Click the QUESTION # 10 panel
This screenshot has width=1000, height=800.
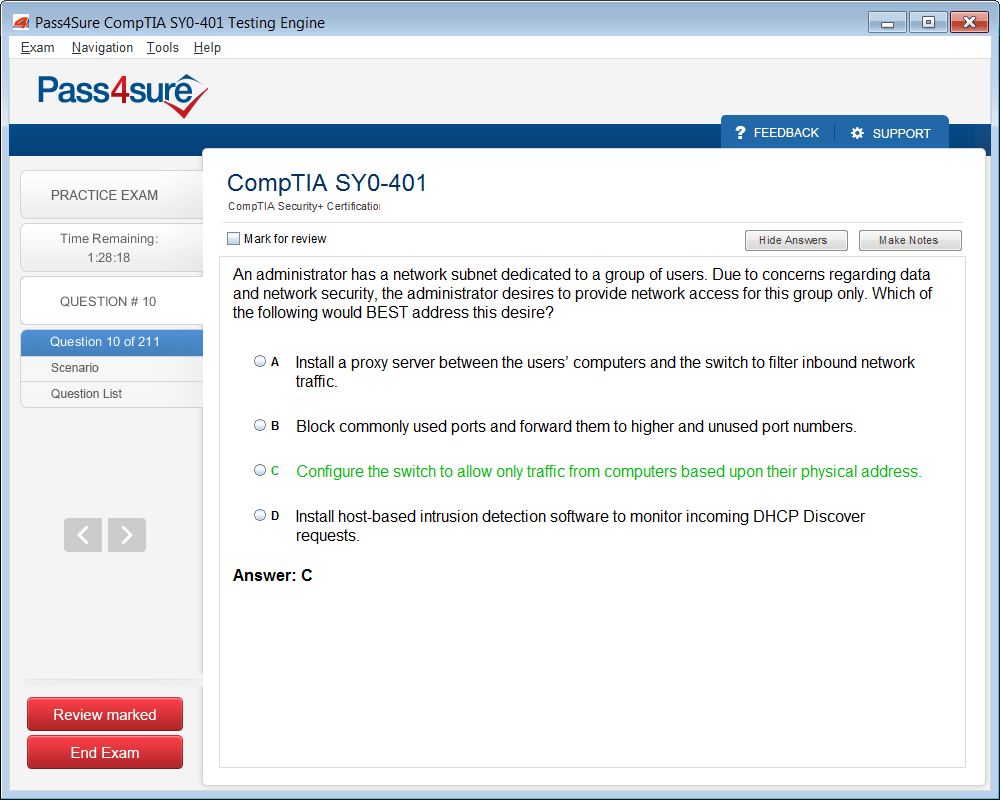tap(112, 301)
